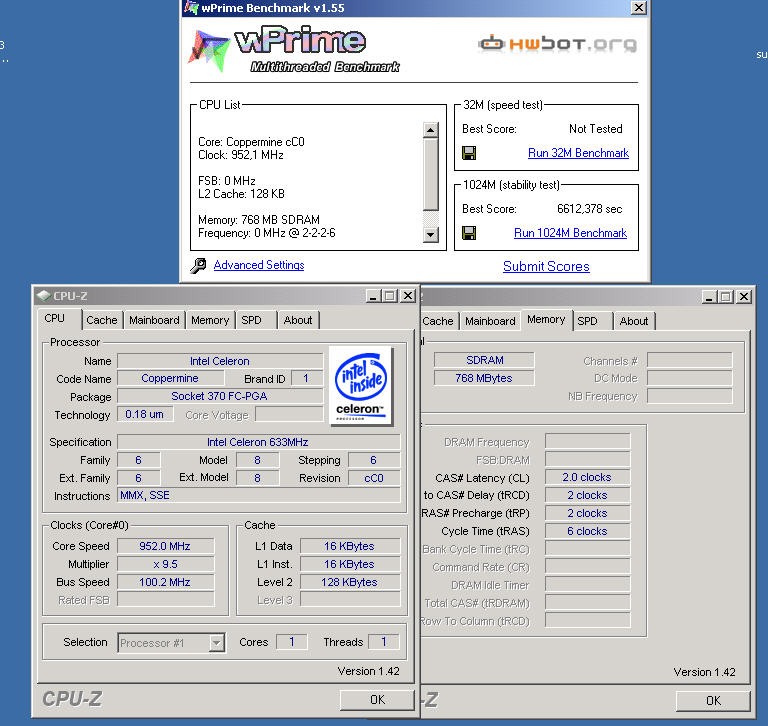Switch to Mainboard tab in front CPU-Z
Viewport: 768px width, 726px height.
click(154, 320)
